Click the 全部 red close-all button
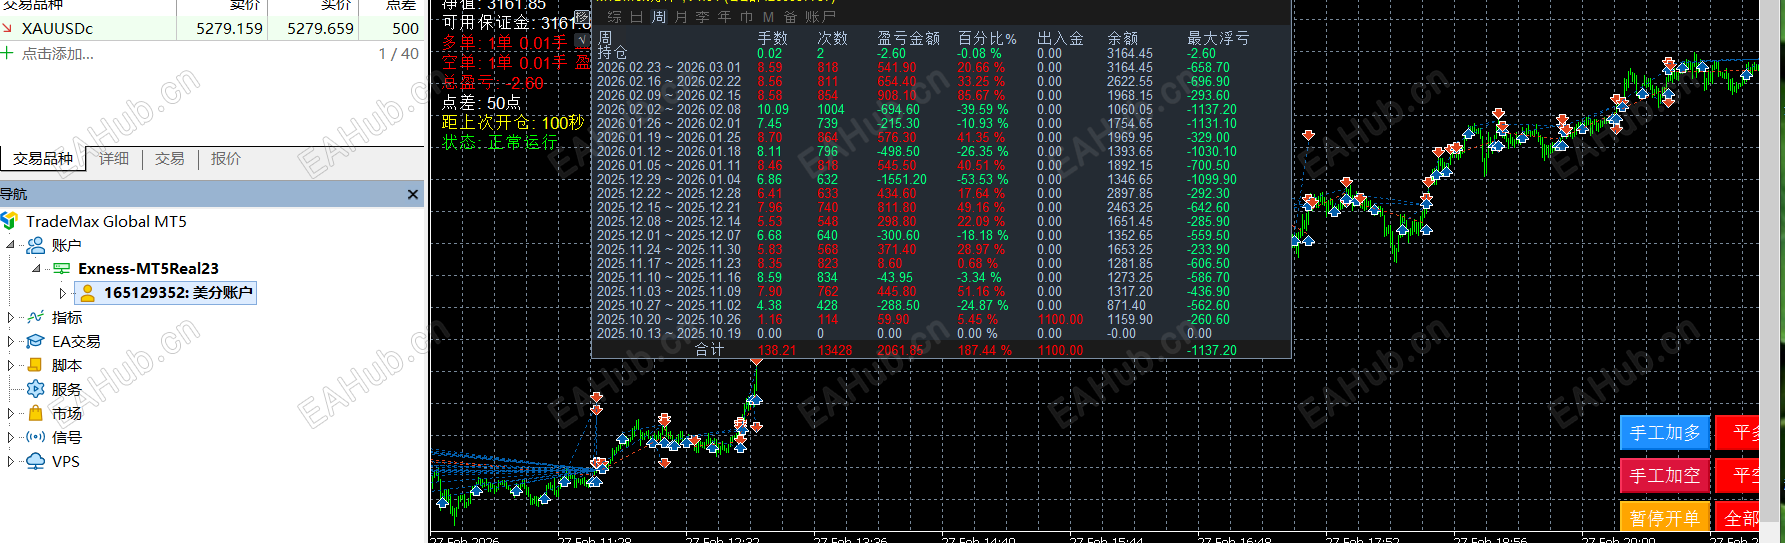Image resolution: width=1785 pixels, height=543 pixels. click(1738, 518)
